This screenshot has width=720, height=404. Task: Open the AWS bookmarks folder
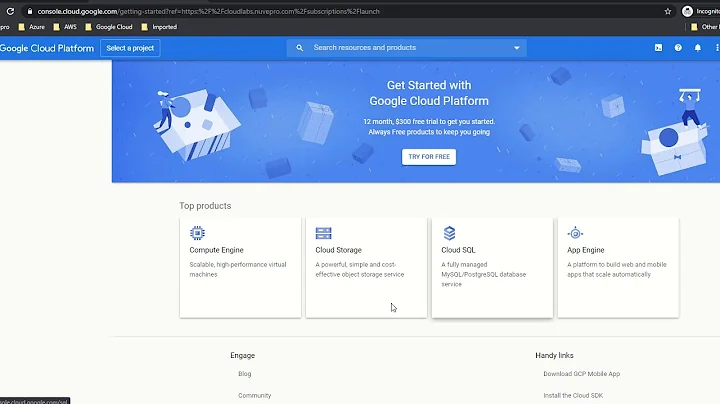point(65,27)
